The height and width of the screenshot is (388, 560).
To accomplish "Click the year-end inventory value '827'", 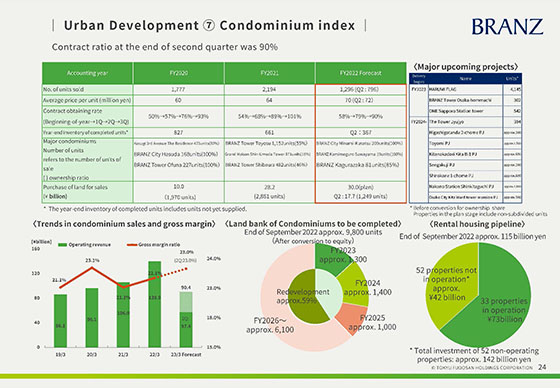I will tap(178, 133).
